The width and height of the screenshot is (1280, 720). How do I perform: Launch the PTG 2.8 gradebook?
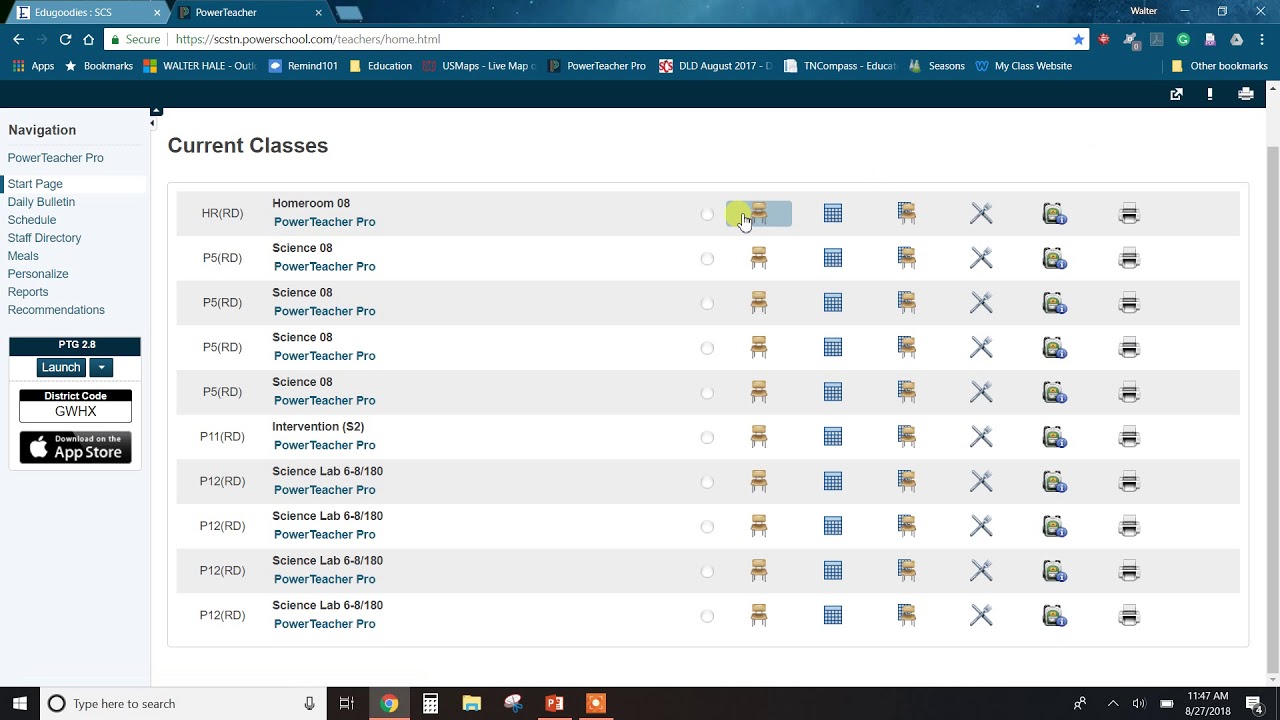click(61, 368)
